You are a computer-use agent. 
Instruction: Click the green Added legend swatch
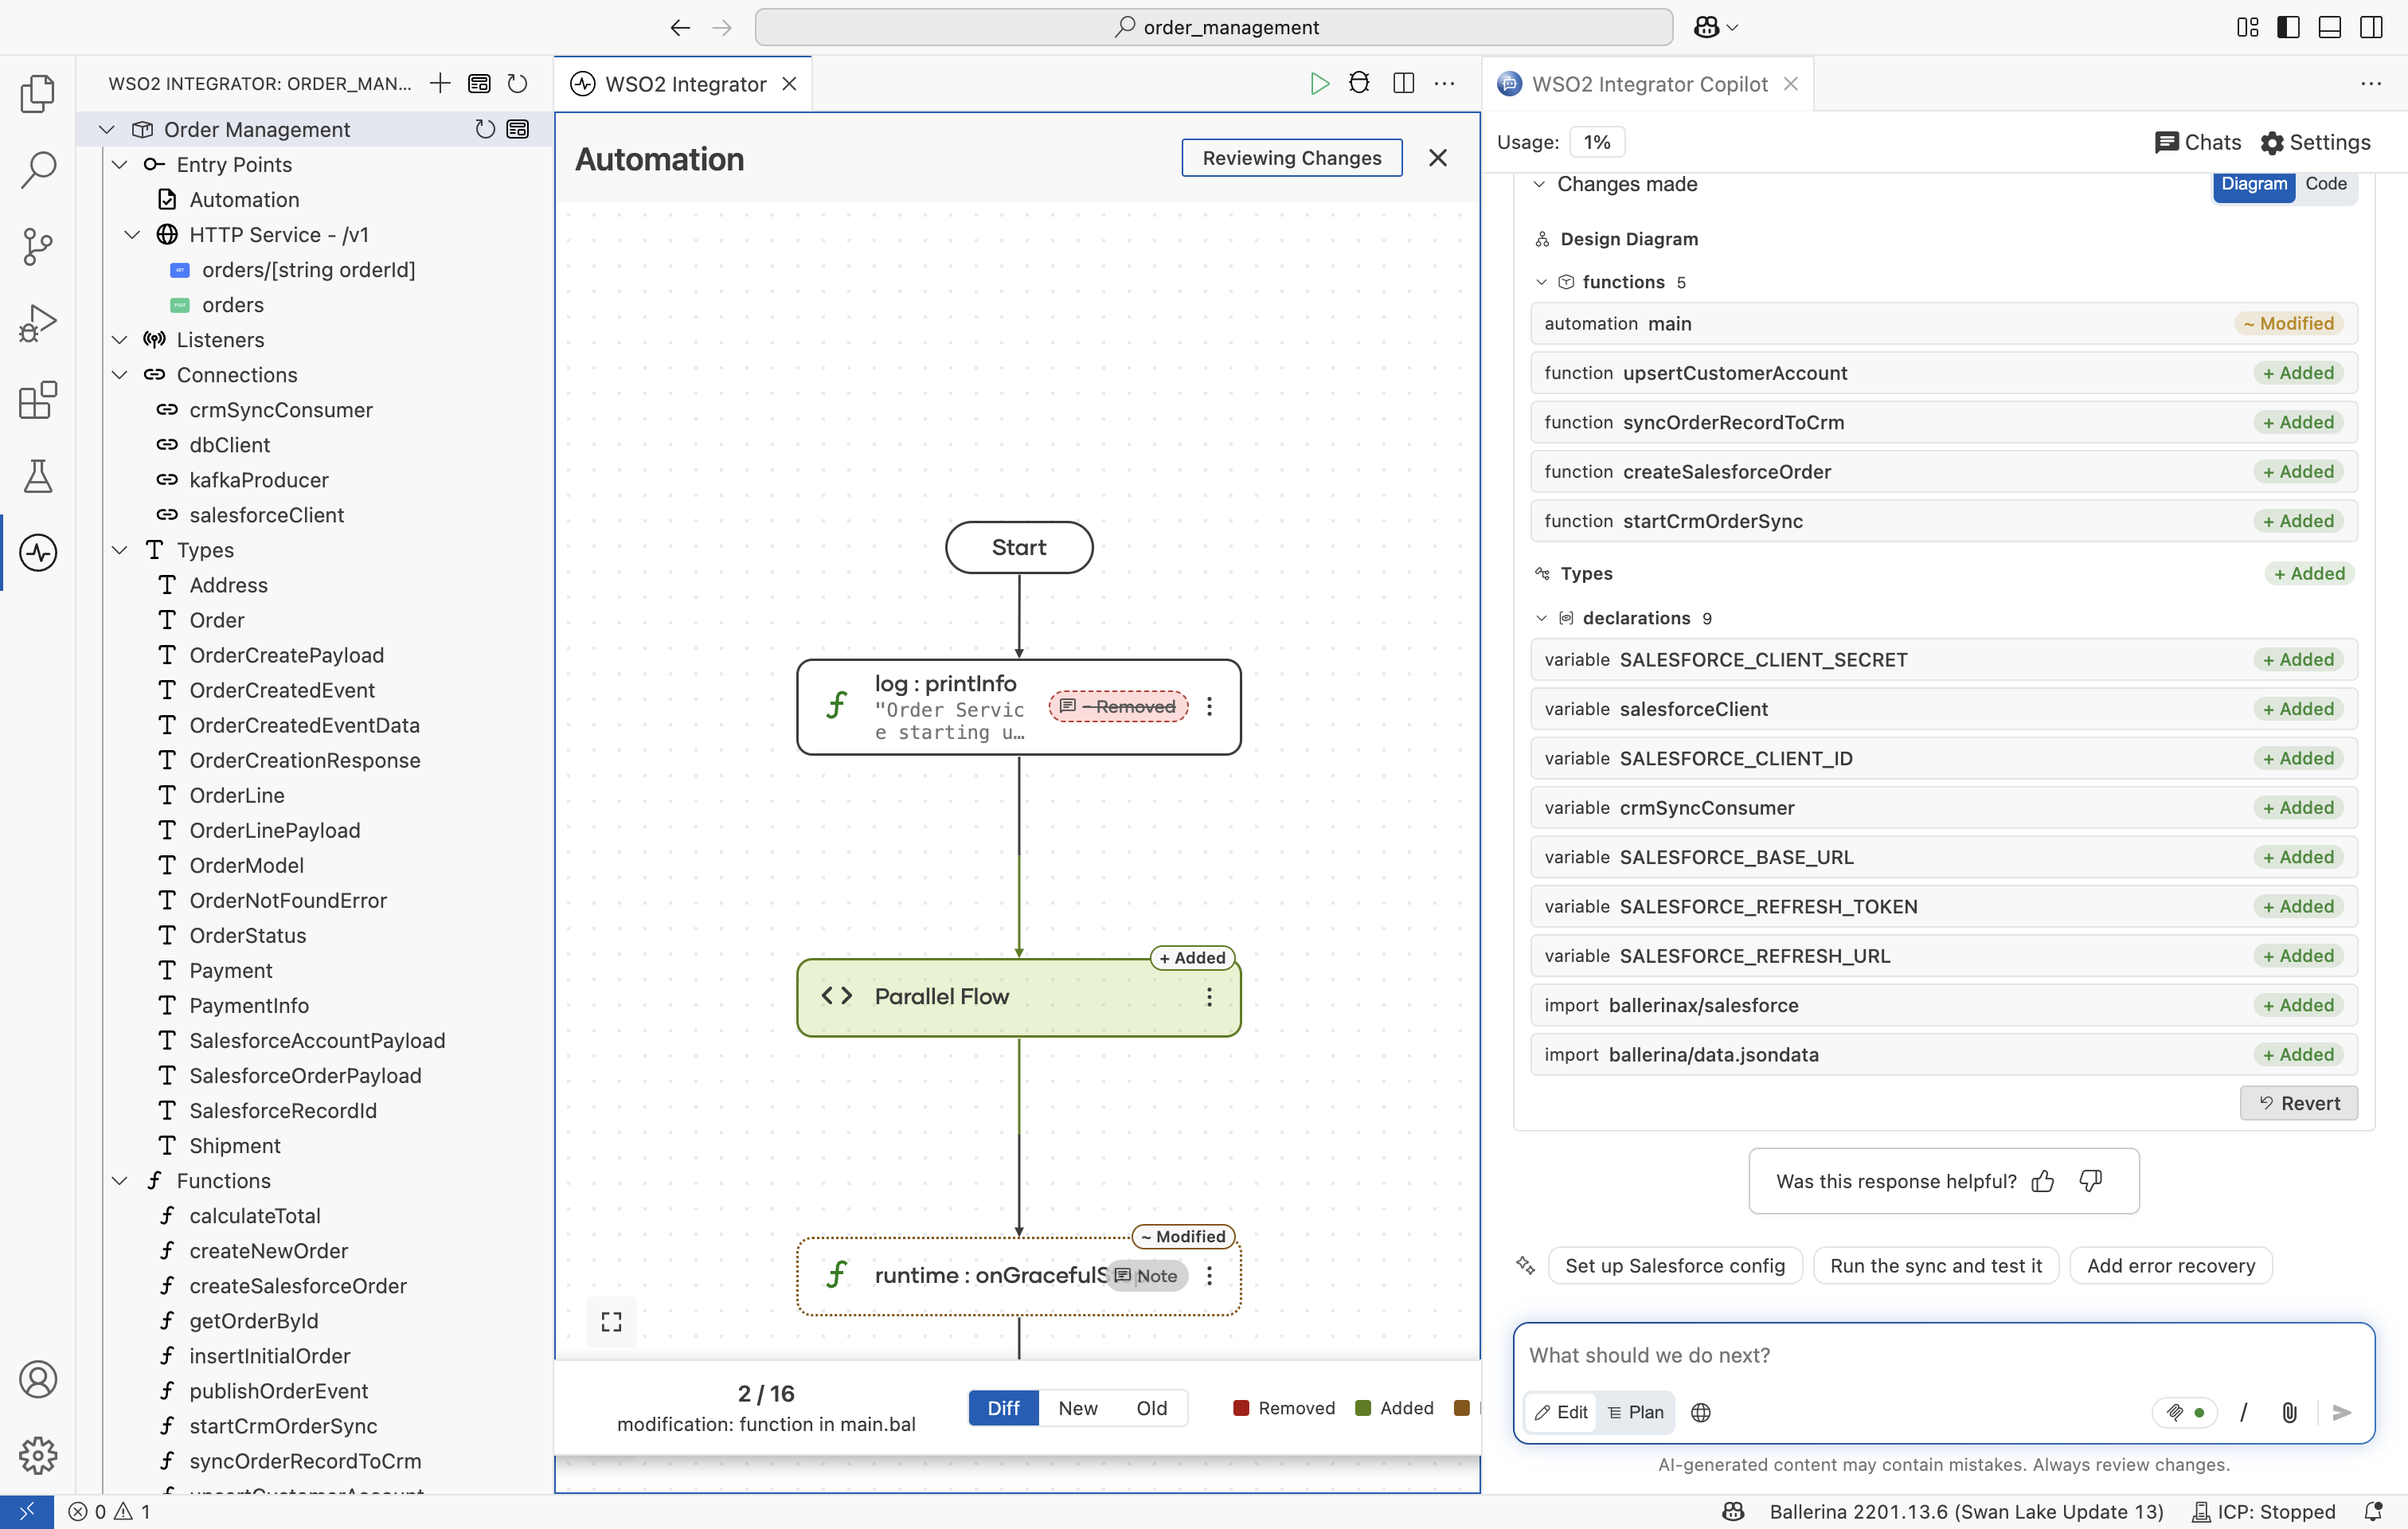(1362, 1408)
